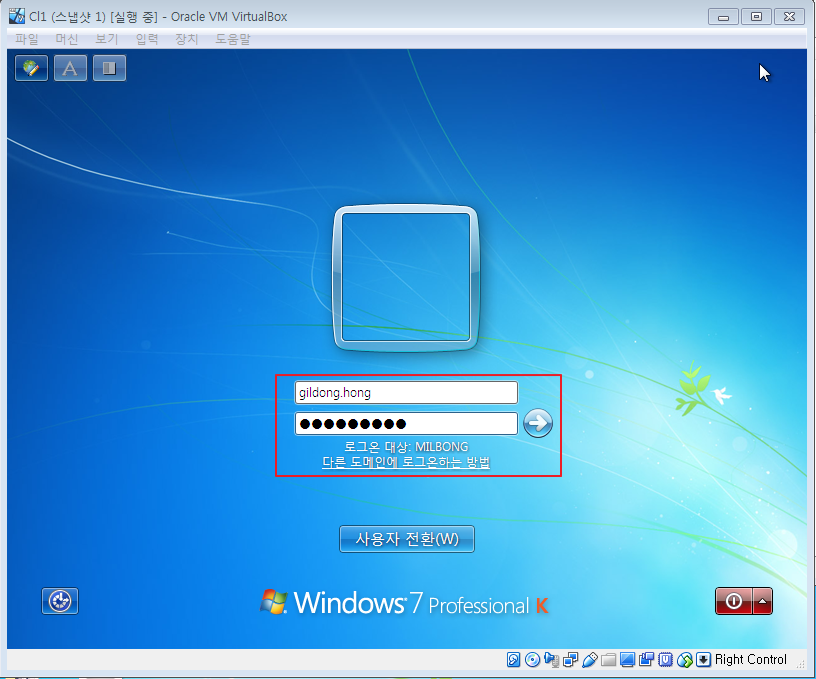This screenshot has height=679, width=816.
Task: Click the shared folders status icon
Action: pos(608,660)
